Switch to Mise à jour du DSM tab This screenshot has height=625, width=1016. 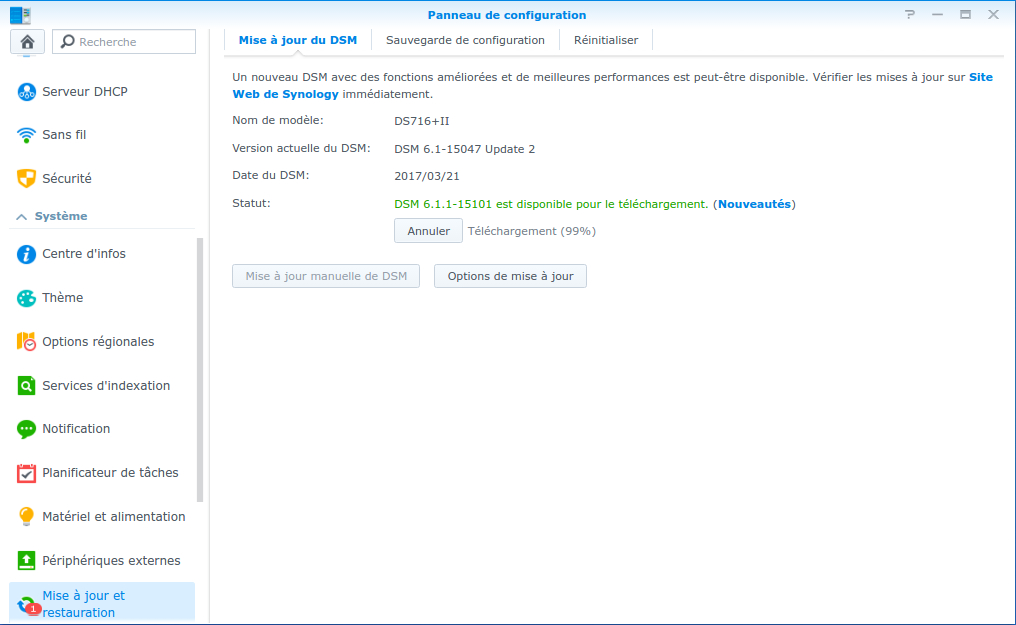coord(298,40)
